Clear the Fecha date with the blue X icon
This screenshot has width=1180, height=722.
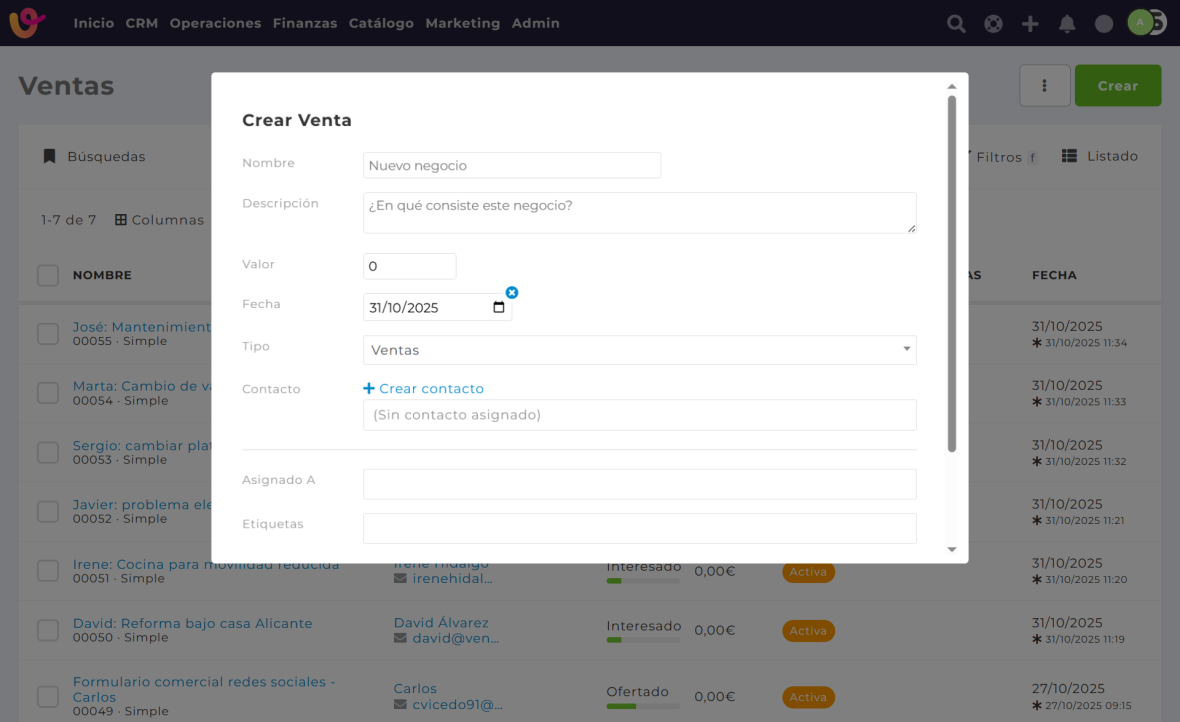click(x=512, y=292)
